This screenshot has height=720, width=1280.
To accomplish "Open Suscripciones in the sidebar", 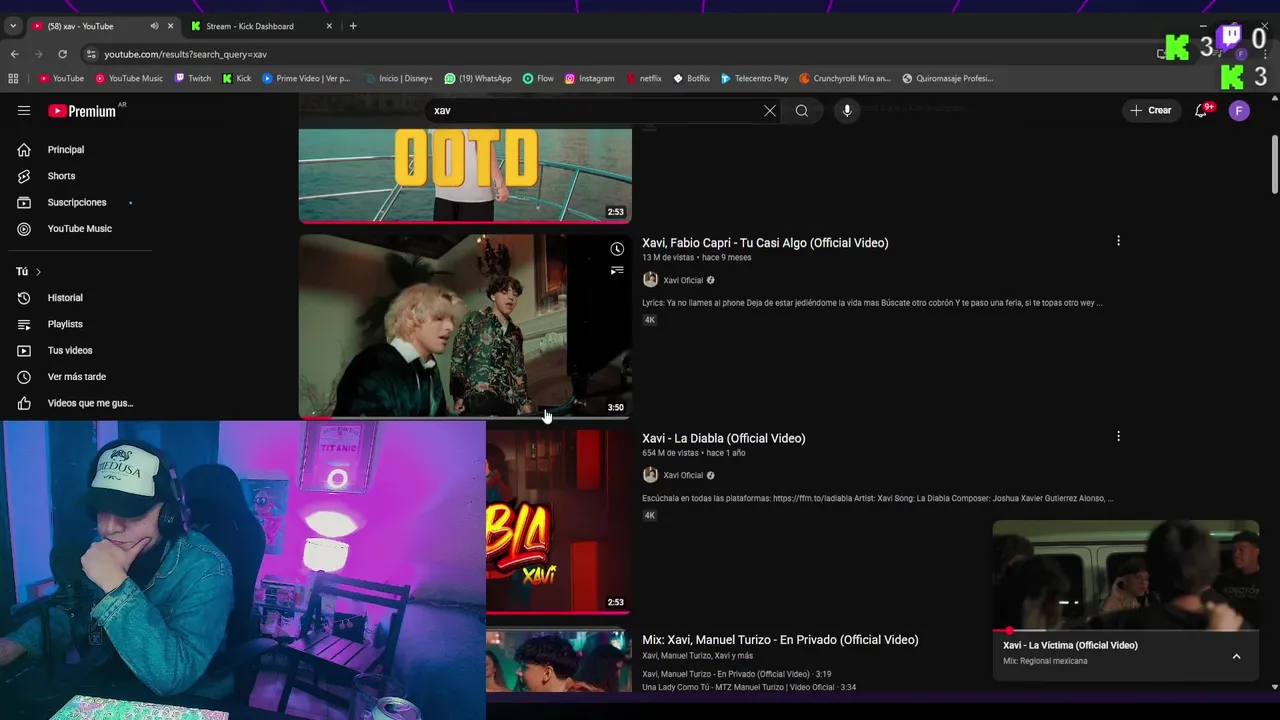I will coord(75,202).
